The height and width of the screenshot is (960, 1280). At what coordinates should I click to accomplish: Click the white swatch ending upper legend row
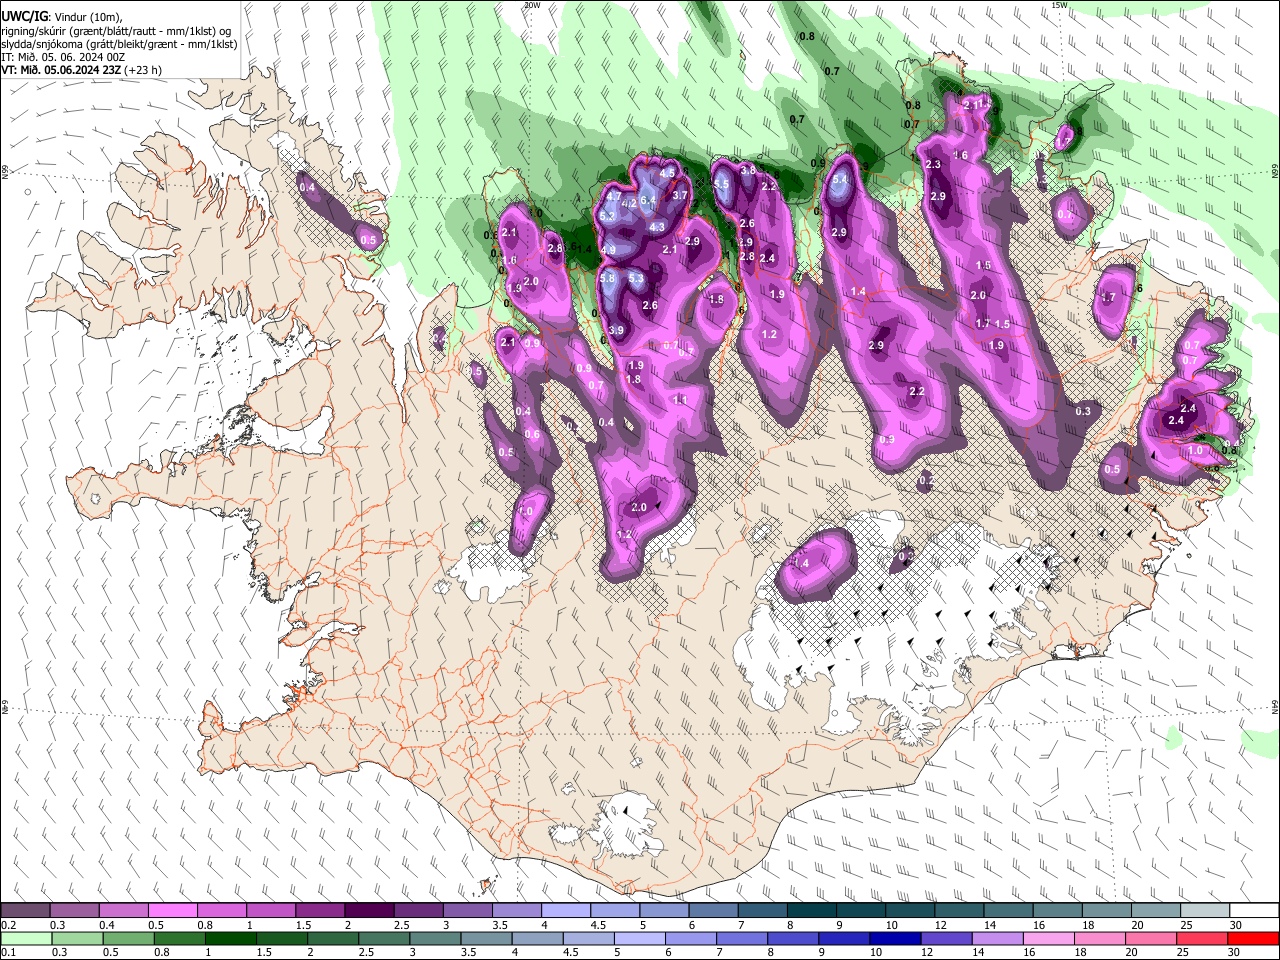pos(1253,911)
